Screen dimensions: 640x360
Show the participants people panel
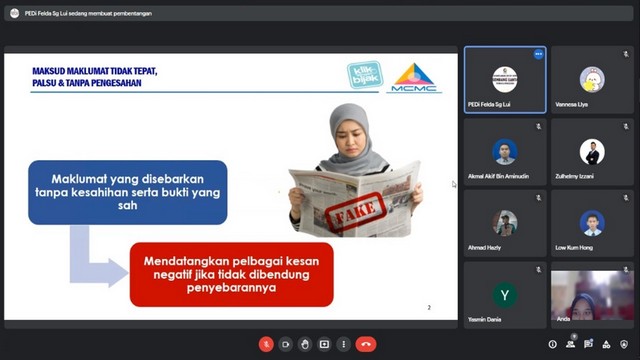tap(571, 344)
